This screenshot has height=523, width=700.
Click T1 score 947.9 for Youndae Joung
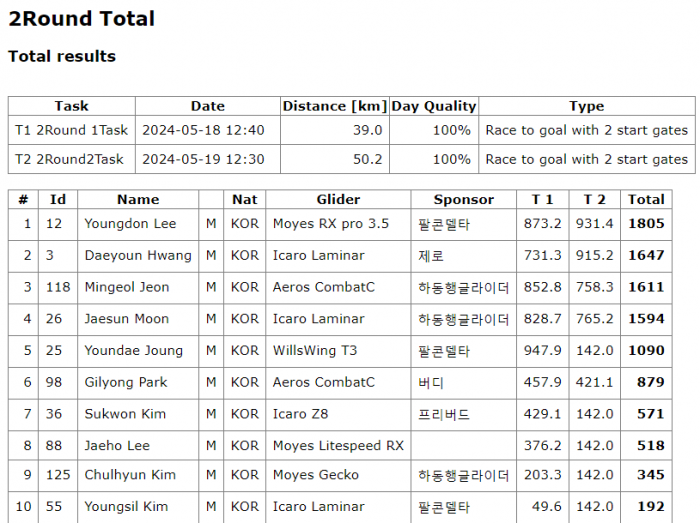coord(543,351)
